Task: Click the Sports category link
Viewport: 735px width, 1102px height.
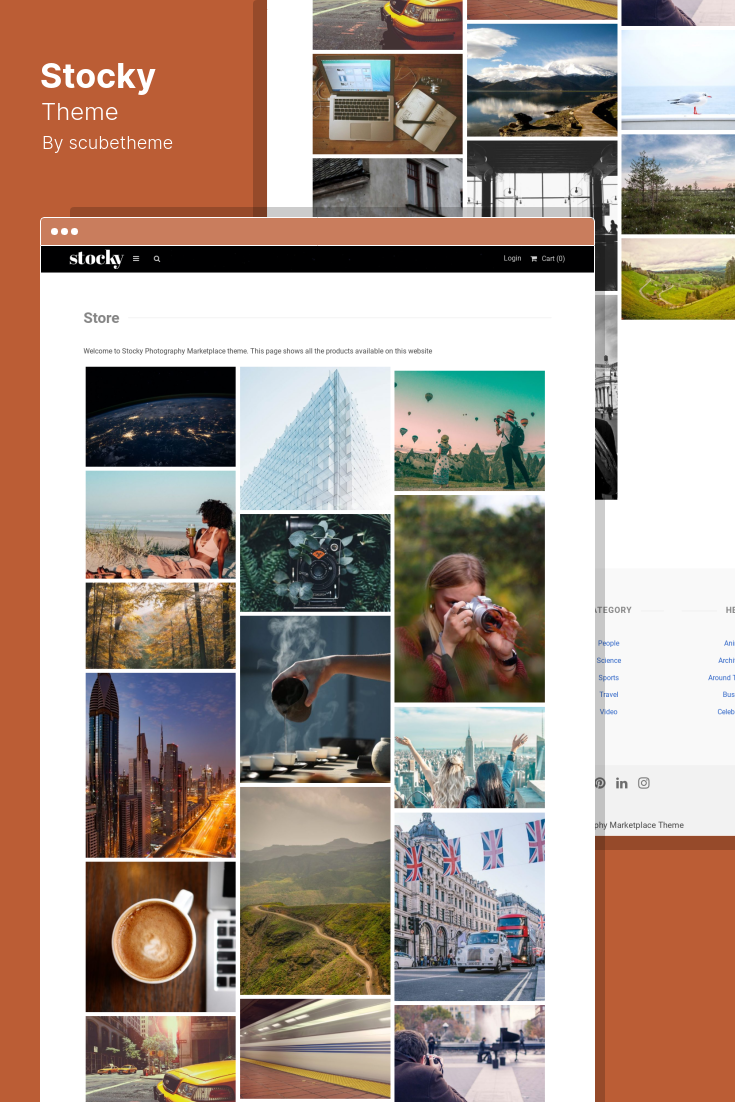Action: (x=609, y=678)
